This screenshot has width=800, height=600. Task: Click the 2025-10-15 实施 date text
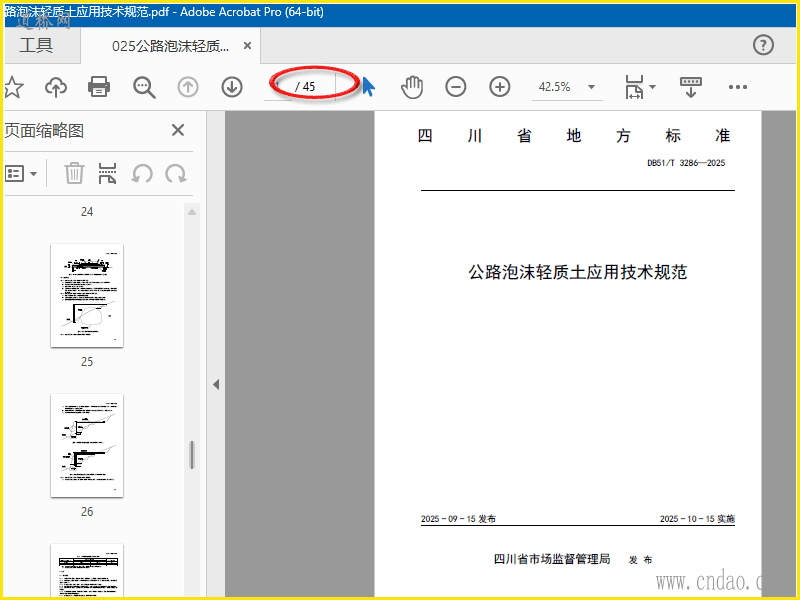(x=697, y=519)
